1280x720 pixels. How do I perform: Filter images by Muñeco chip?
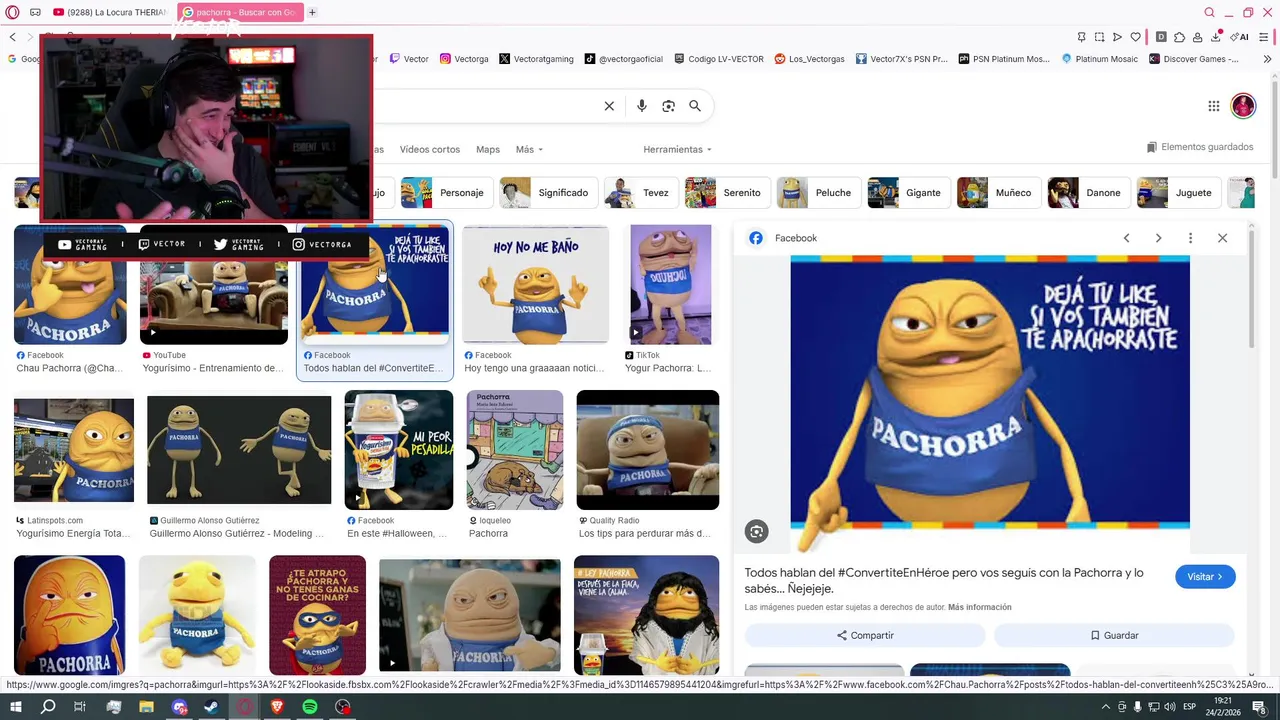pyautogui.click(x=998, y=192)
